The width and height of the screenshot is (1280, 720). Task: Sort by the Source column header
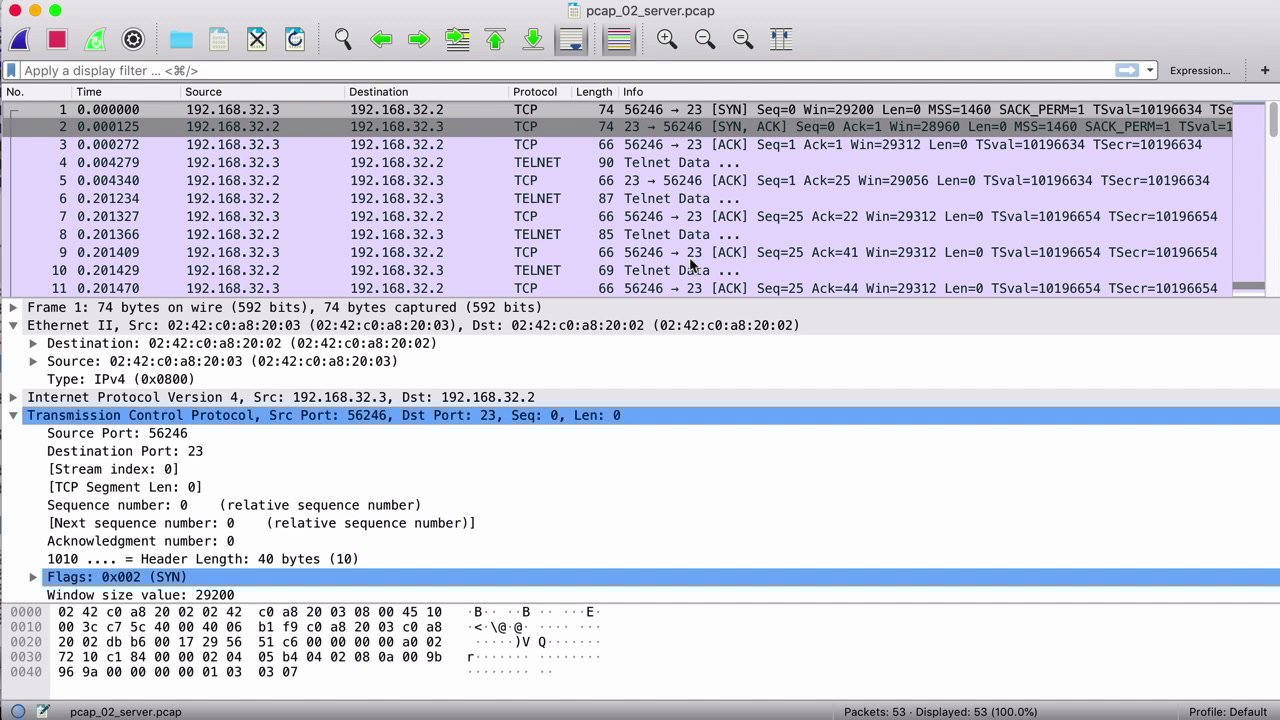(x=263, y=92)
